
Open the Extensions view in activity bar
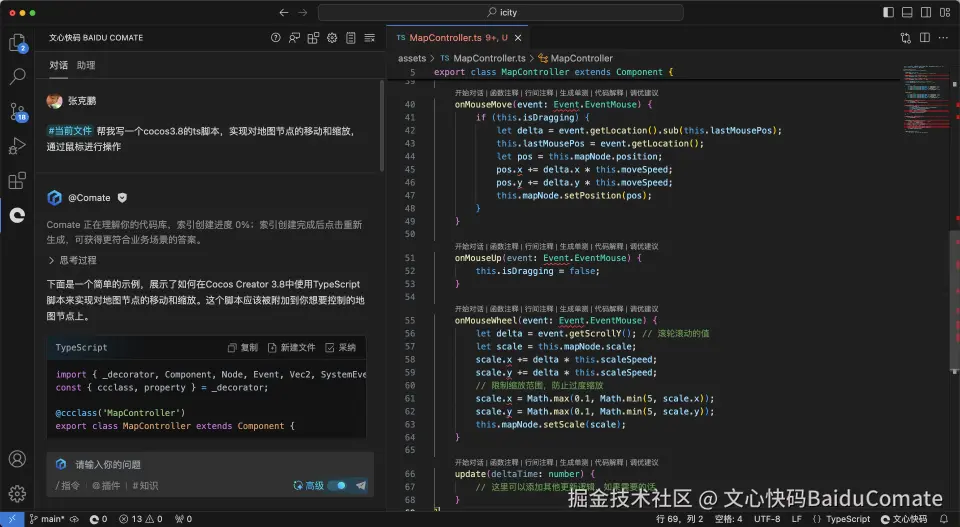(x=17, y=181)
